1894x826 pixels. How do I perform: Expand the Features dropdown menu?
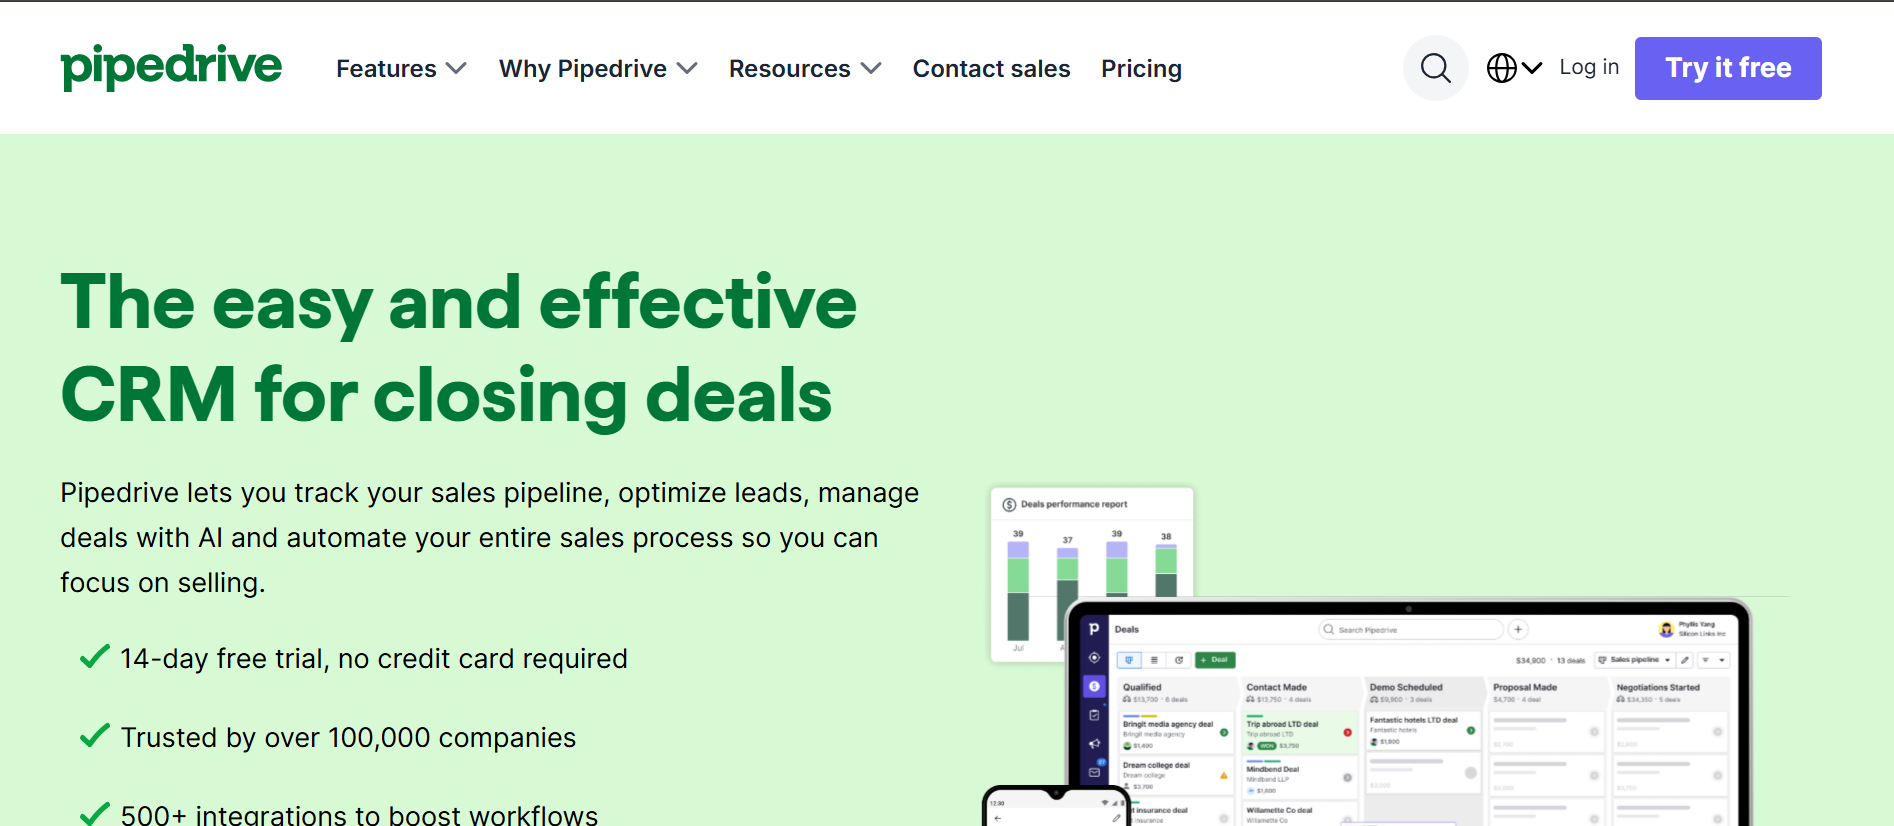click(x=401, y=68)
